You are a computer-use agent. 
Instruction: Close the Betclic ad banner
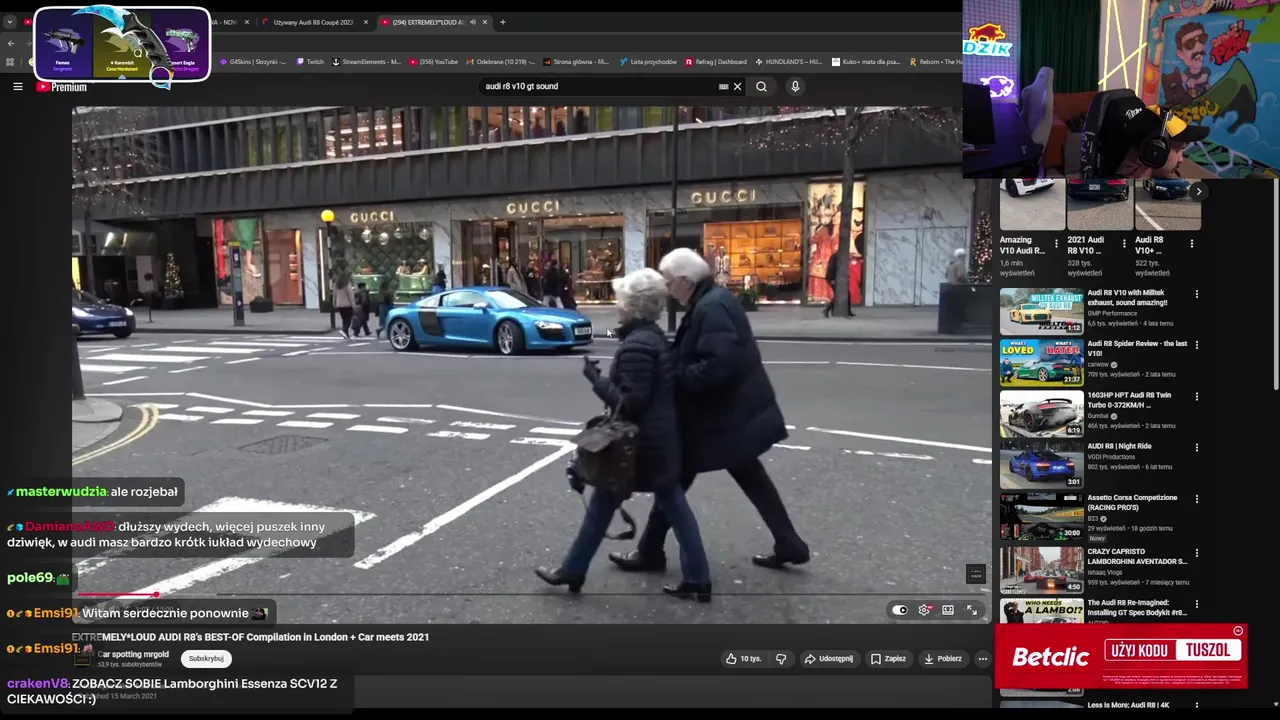point(1238,631)
